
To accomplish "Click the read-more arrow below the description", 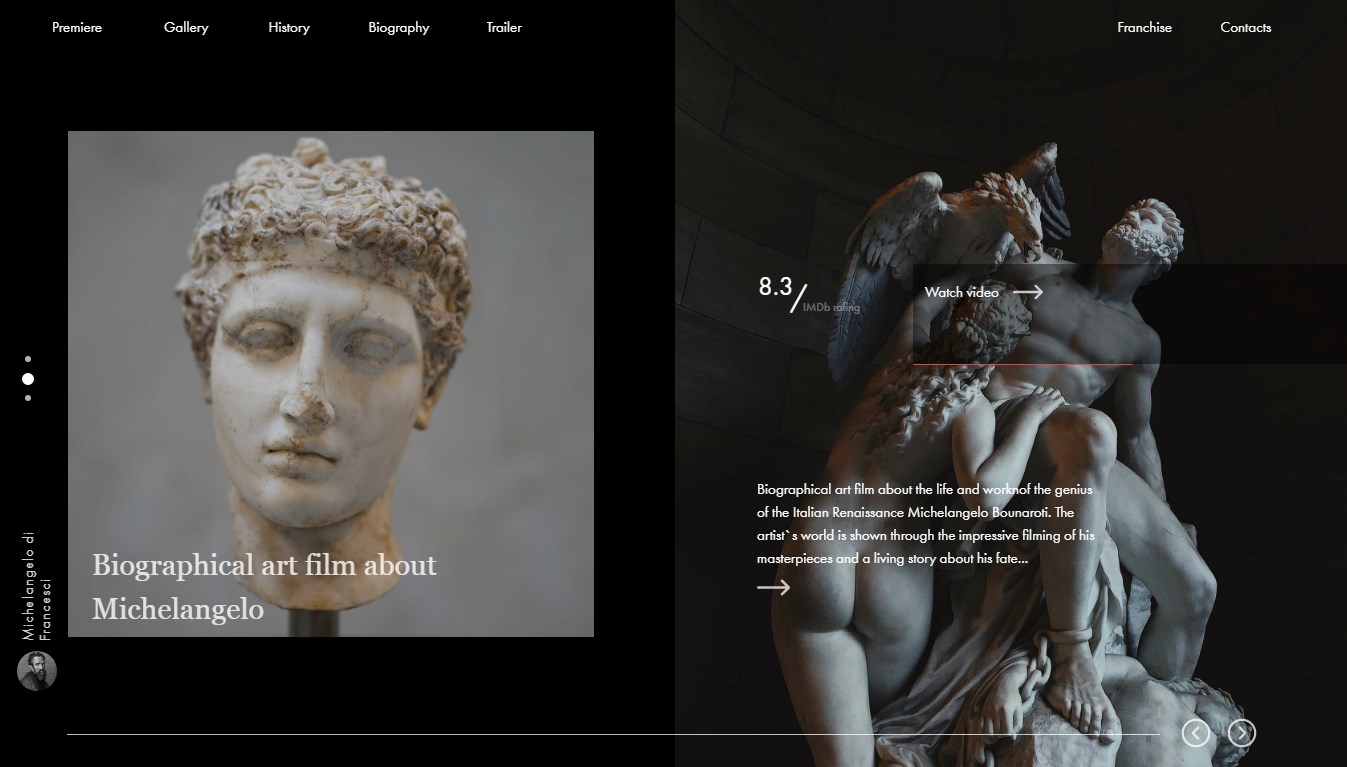I will (773, 587).
